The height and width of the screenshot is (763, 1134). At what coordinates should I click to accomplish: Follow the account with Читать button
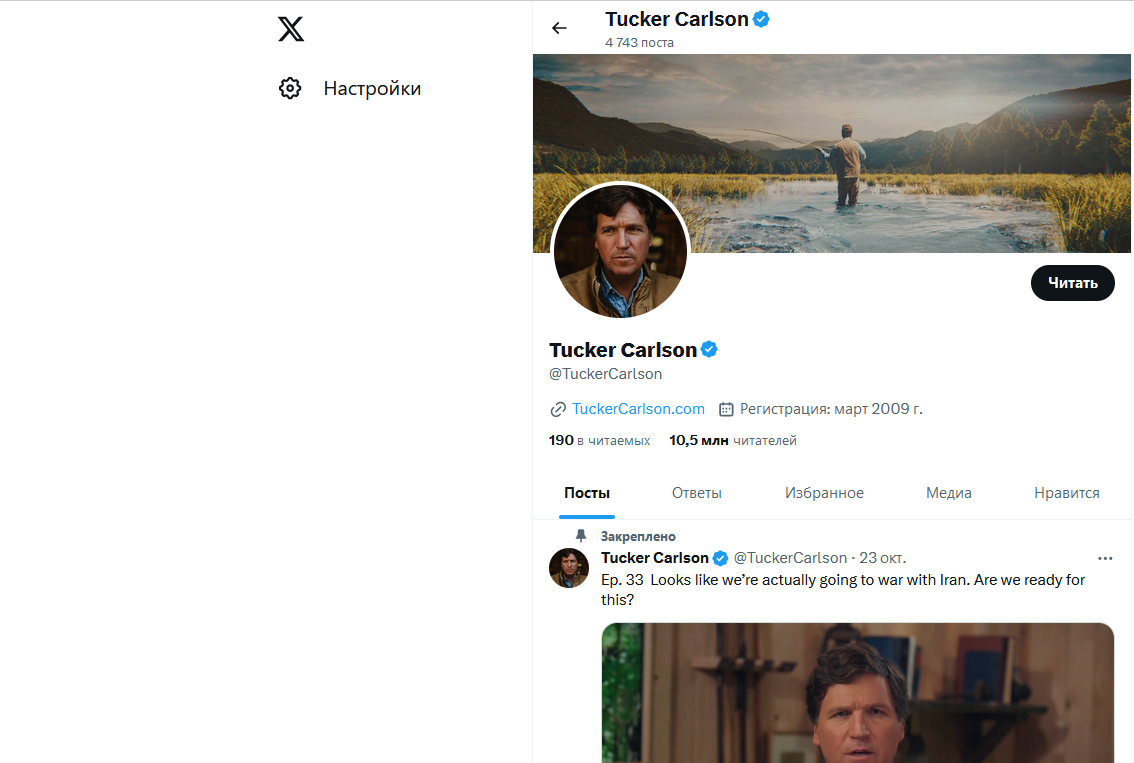pyautogui.click(x=1073, y=283)
